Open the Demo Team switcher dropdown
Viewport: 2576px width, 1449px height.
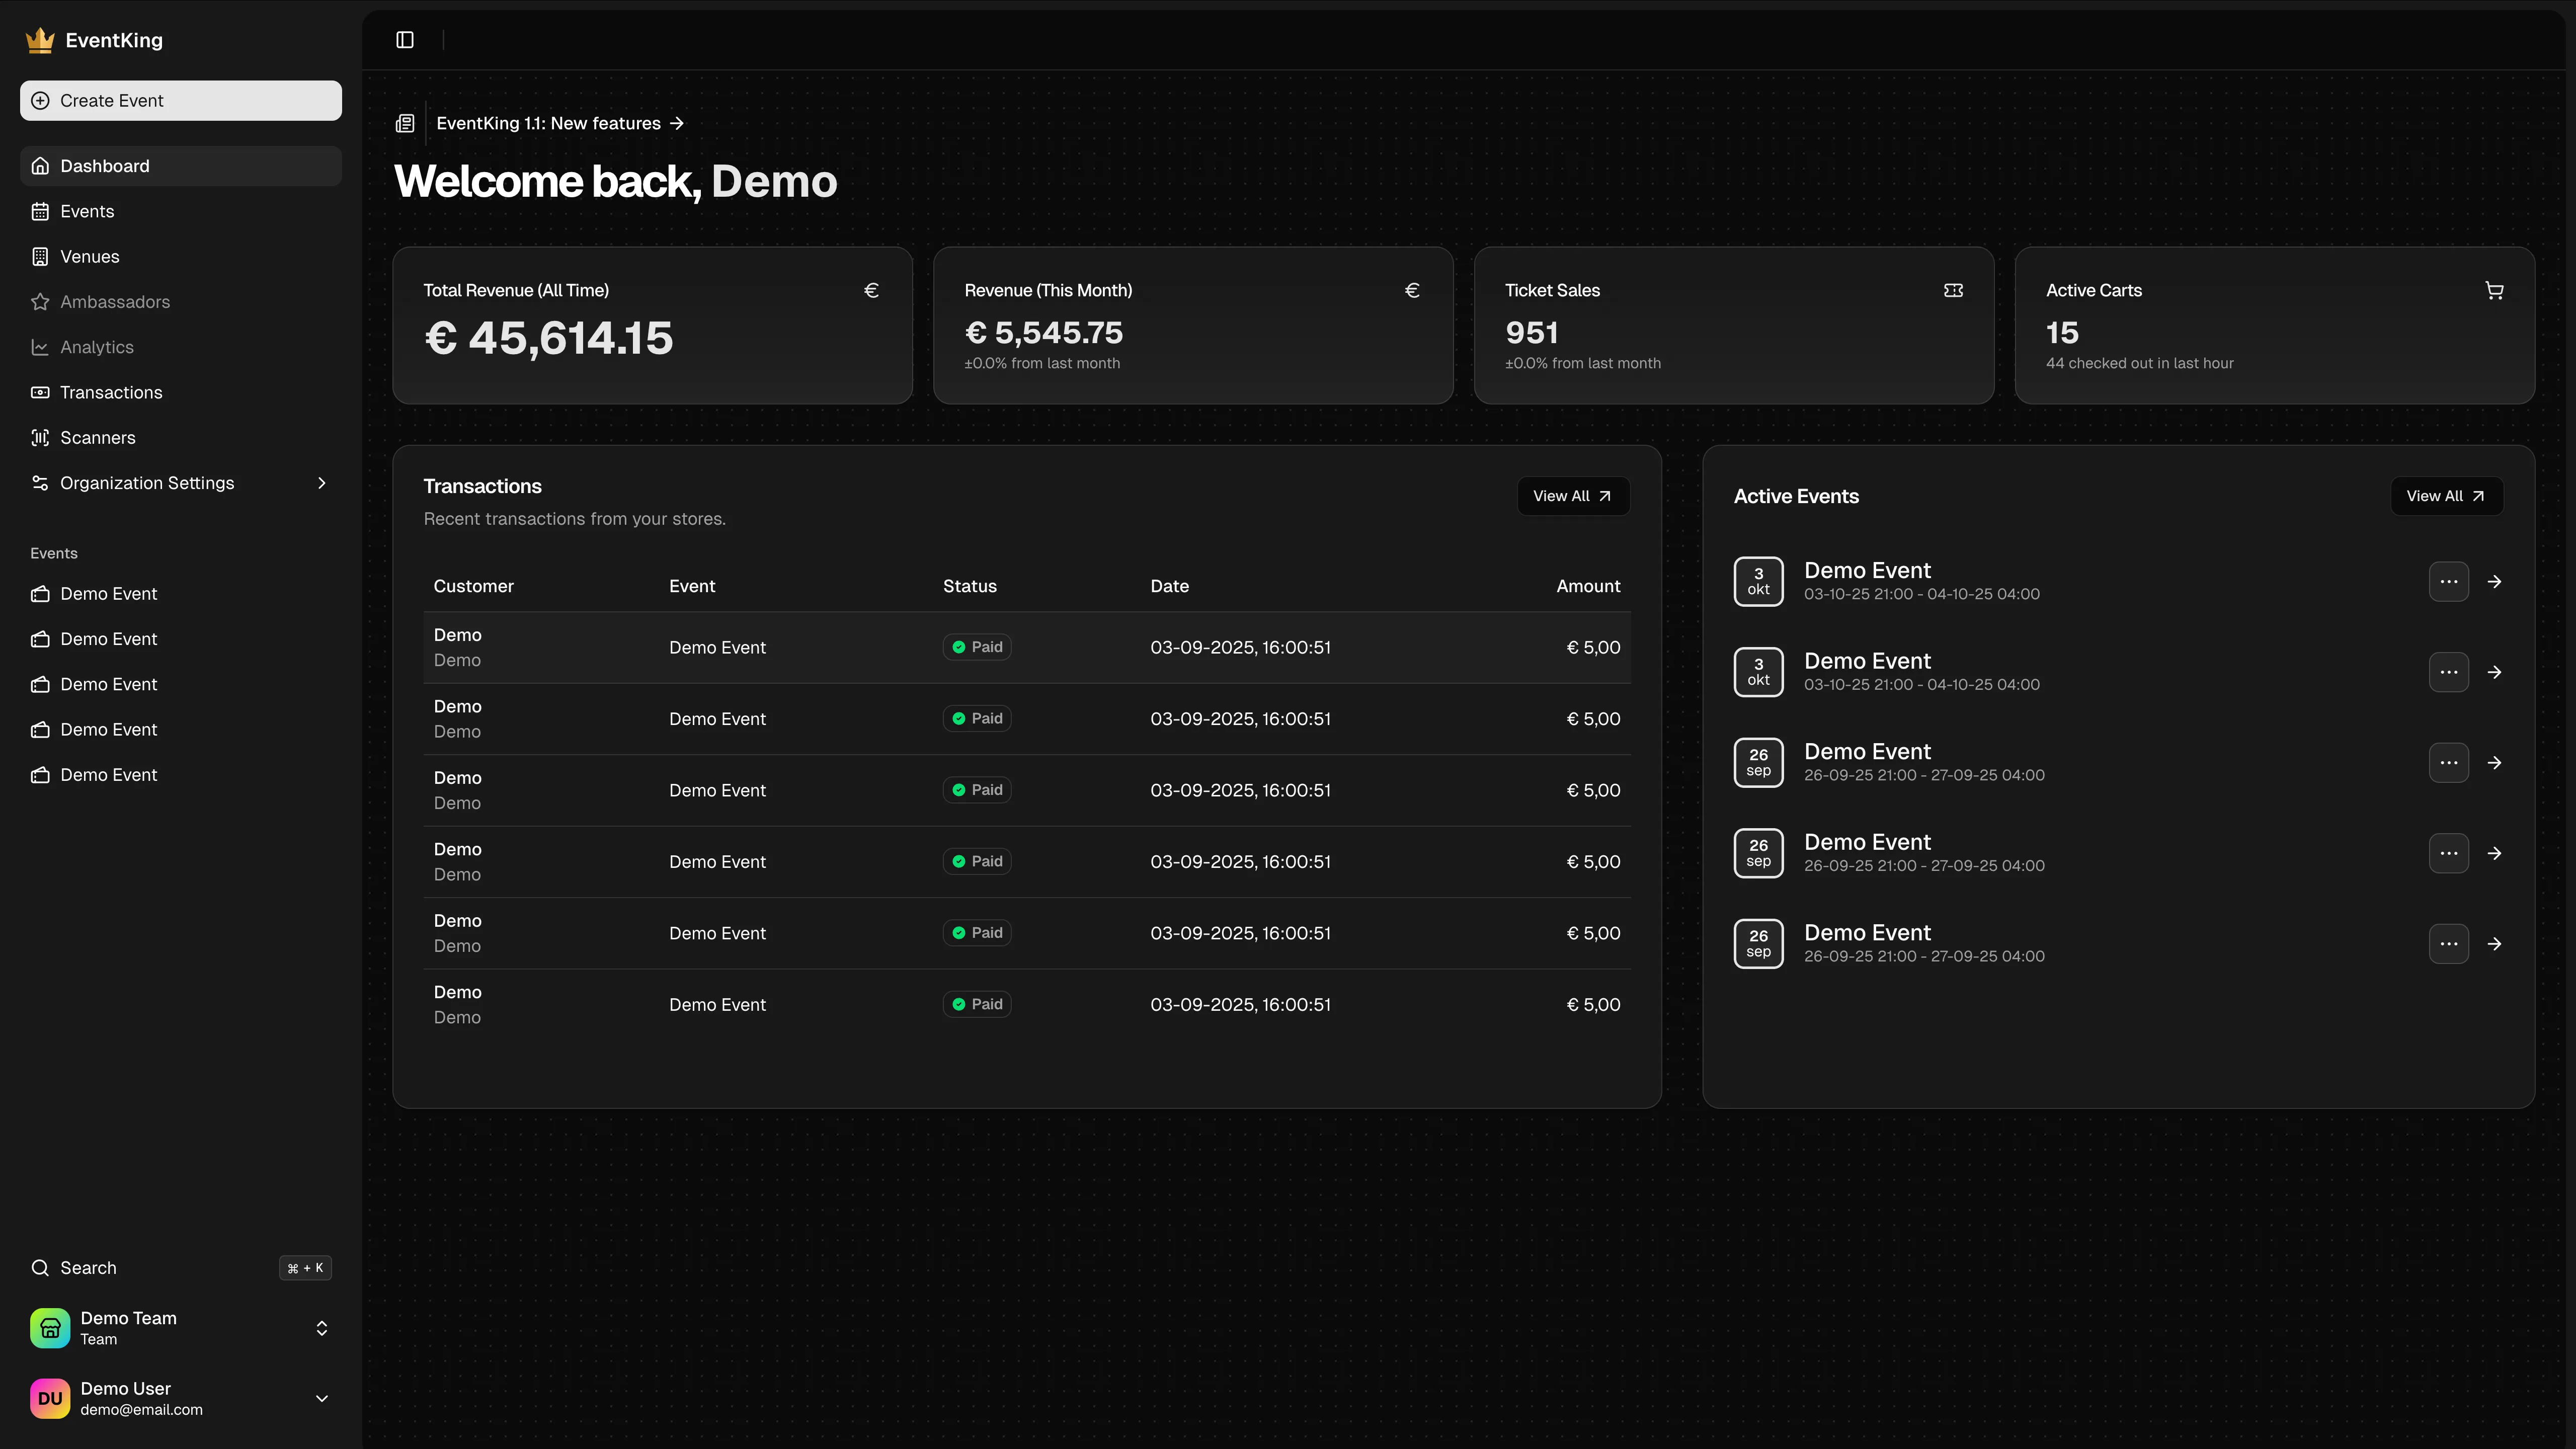(x=321, y=1328)
